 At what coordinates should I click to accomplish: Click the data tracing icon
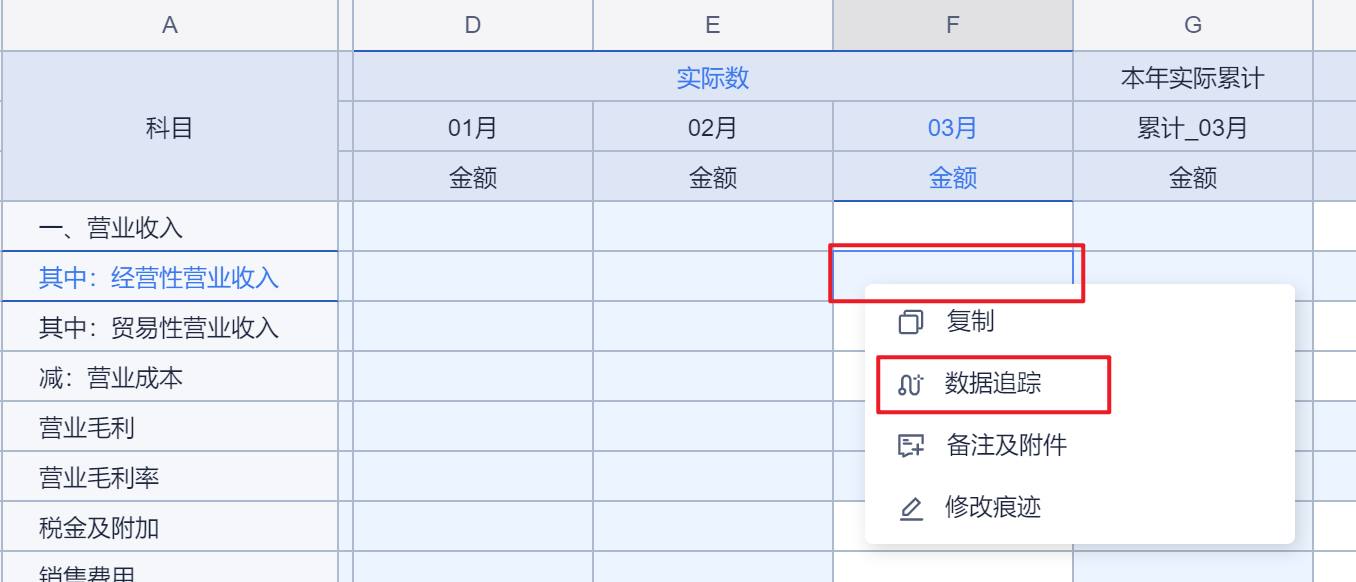coord(910,384)
